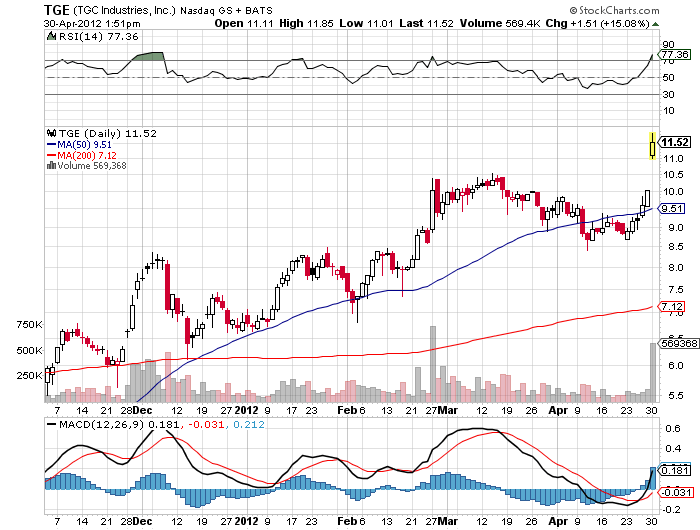Click the 77.36 RSI value tag

[675, 54]
